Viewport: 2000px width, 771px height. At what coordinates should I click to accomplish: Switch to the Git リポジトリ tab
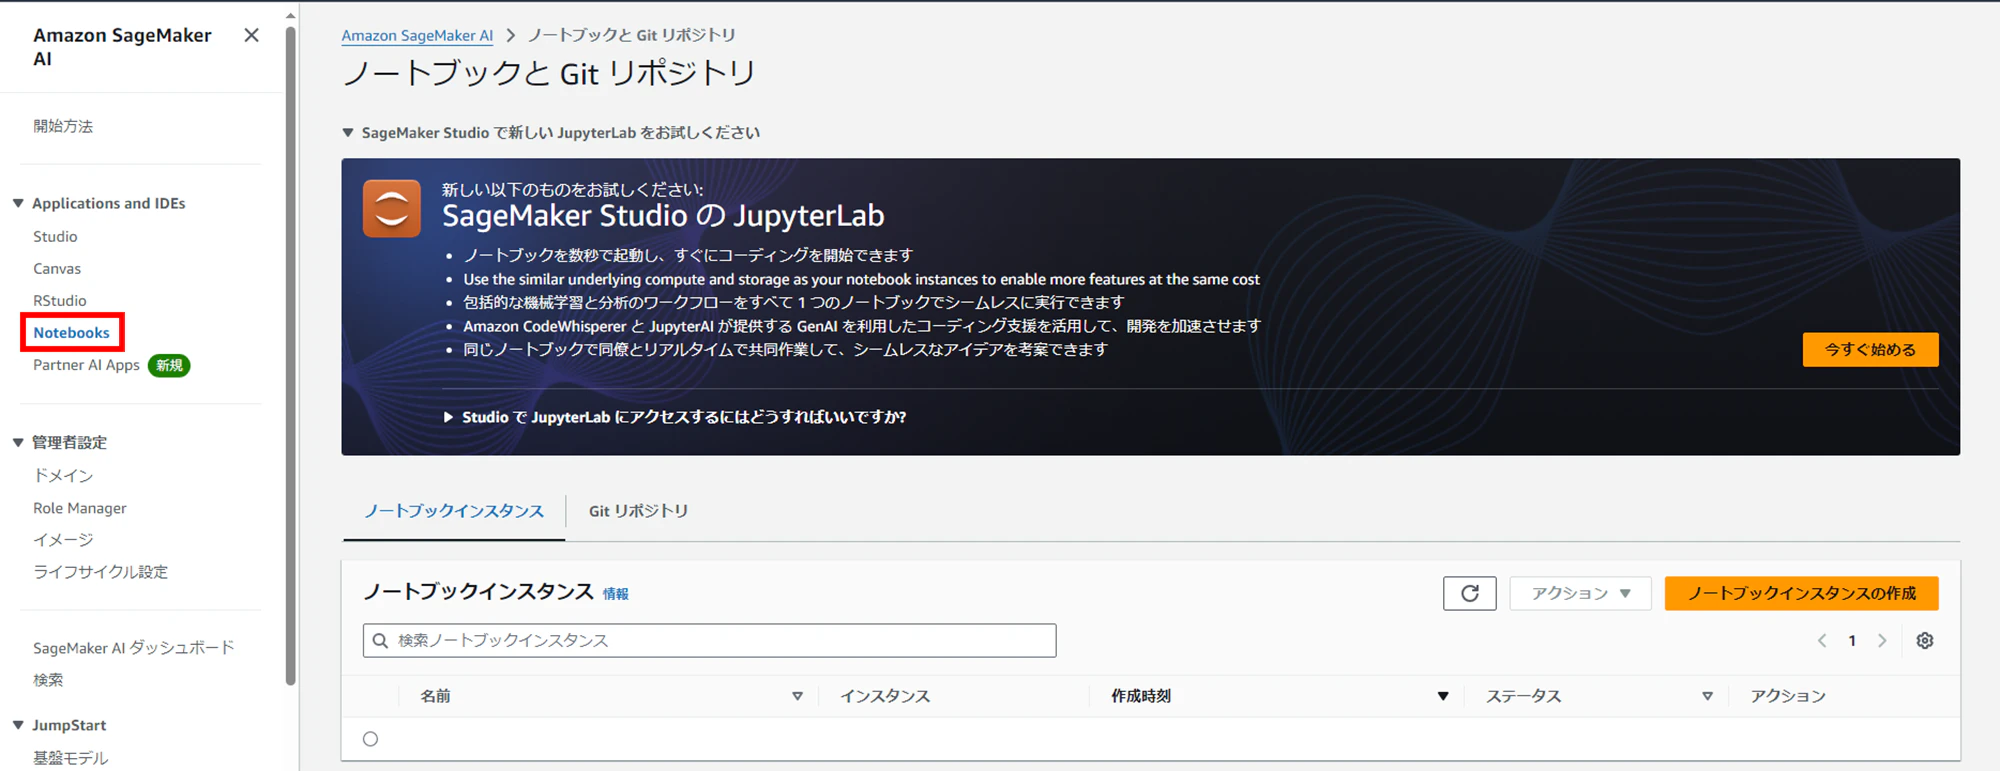tap(638, 511)
